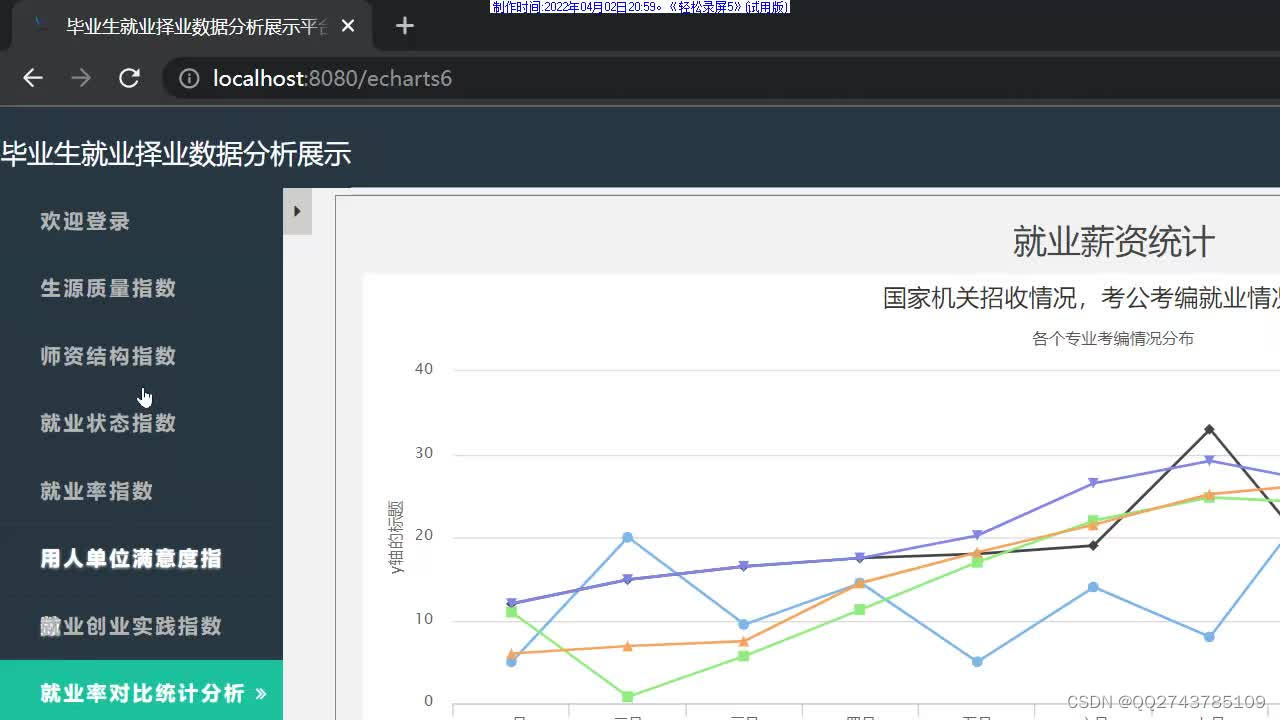Screen dimensions: 1280x720
Task: Click the y-axis value 30
Action: coord(424,453)
